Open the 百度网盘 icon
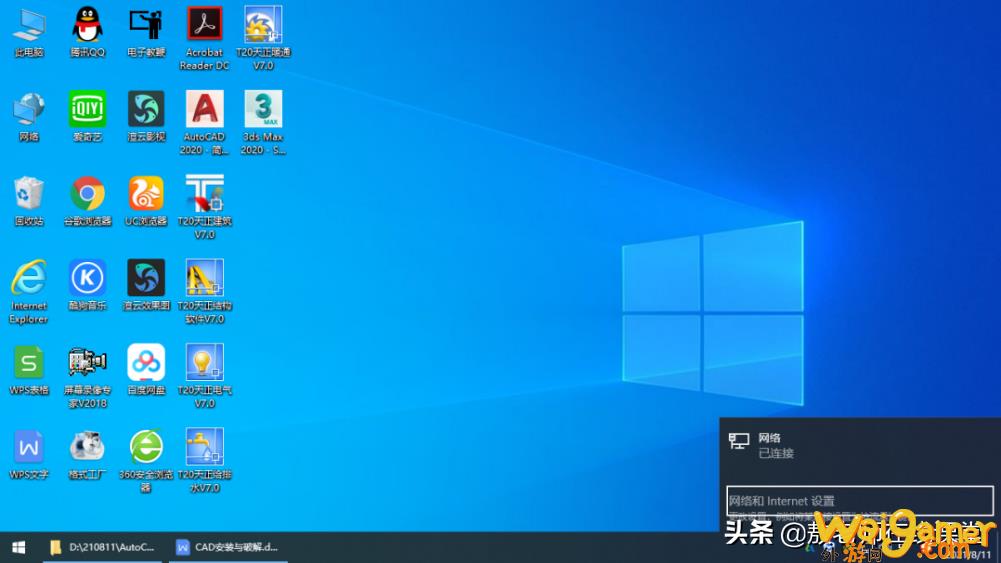The height and width of the screenshot is (563, 1001). (146, 370)
